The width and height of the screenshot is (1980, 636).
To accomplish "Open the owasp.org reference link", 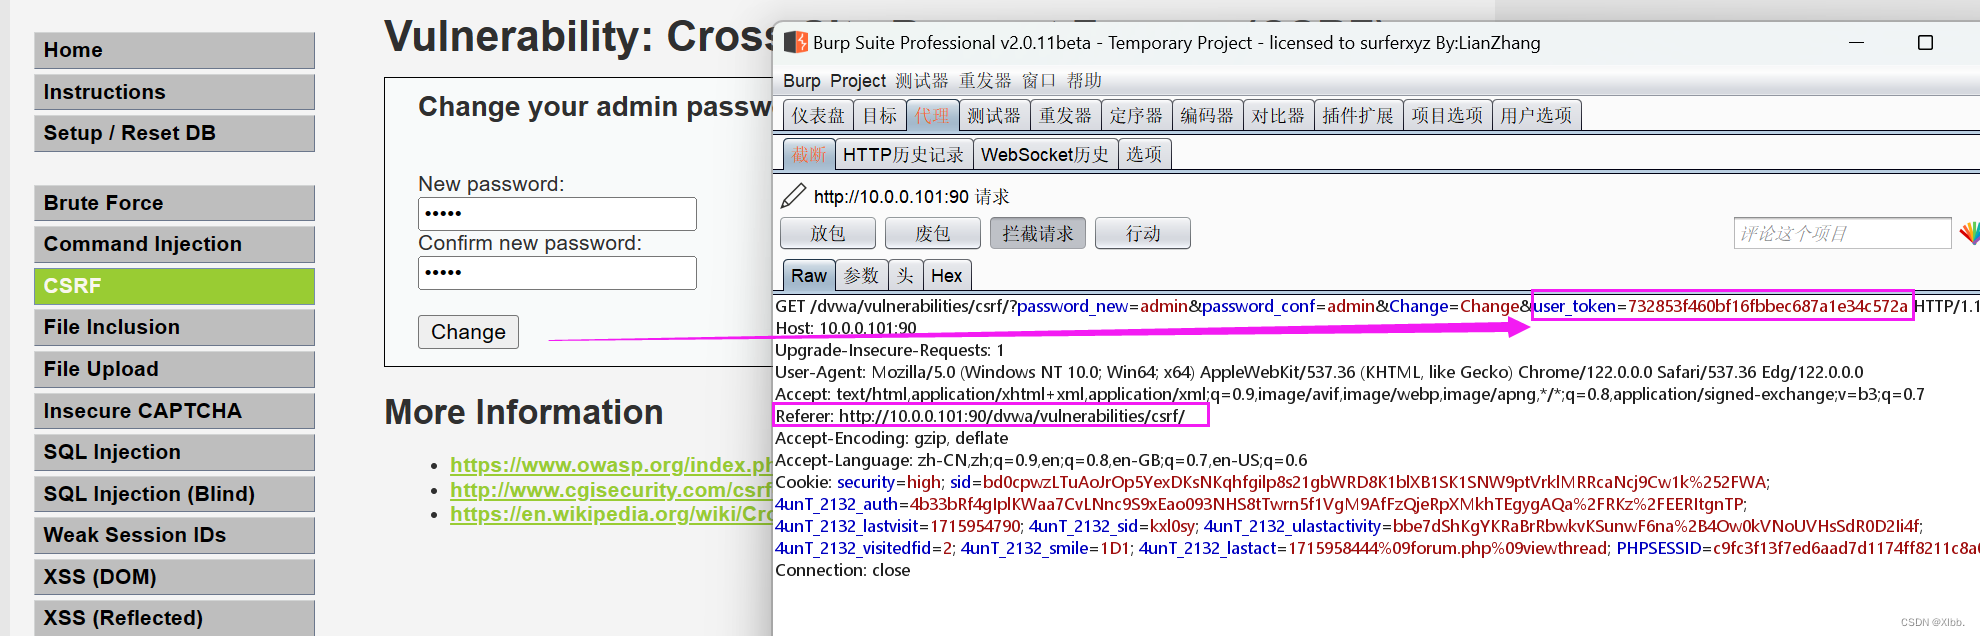I will pyautogui.click(x=611, y=465).
